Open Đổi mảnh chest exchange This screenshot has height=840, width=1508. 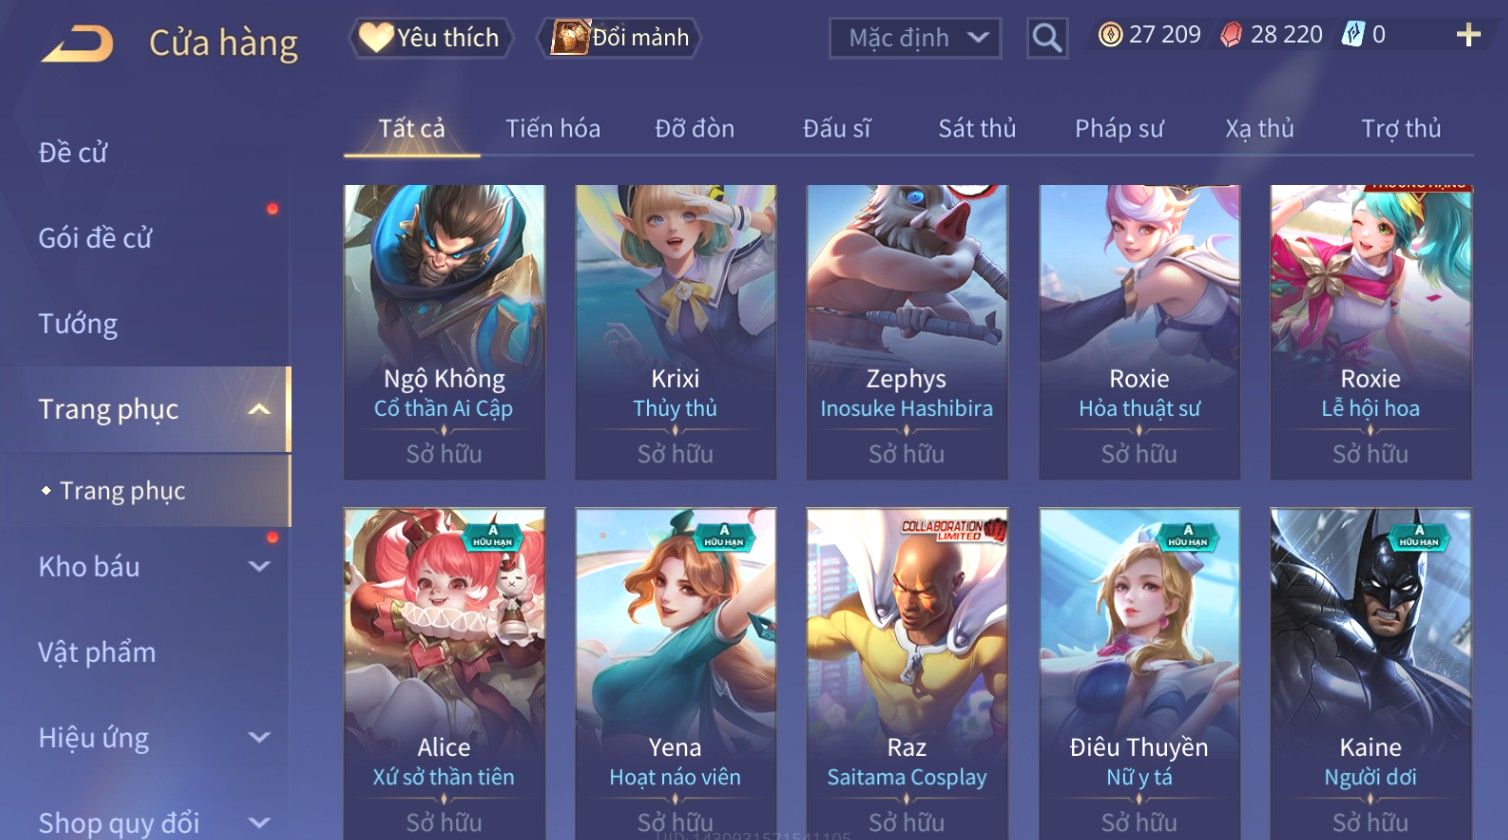tap(620, 38)
